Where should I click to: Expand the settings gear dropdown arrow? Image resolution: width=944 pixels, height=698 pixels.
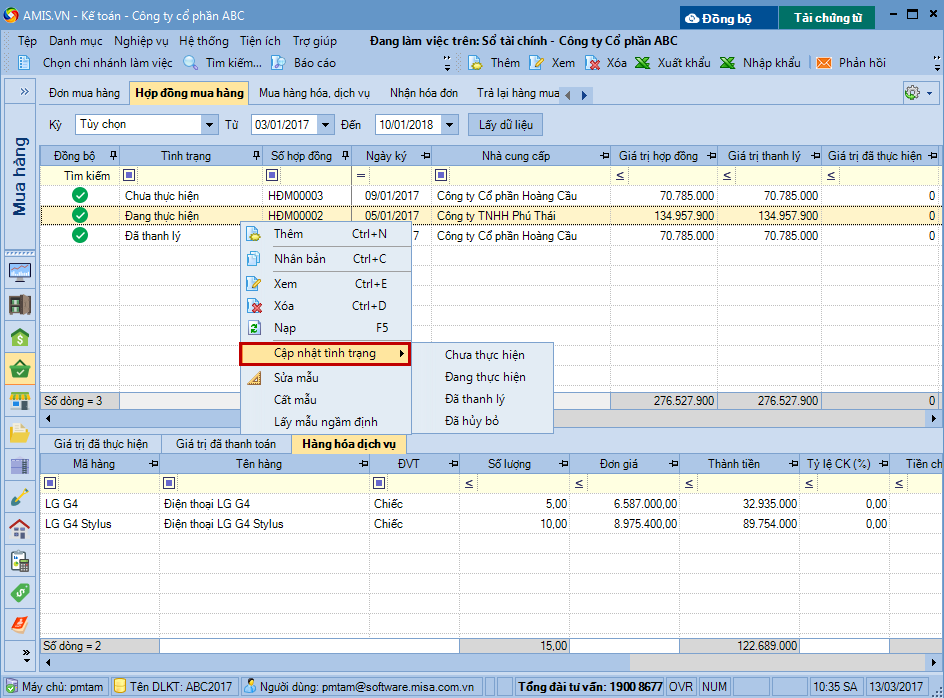click(x=929, y=93)
